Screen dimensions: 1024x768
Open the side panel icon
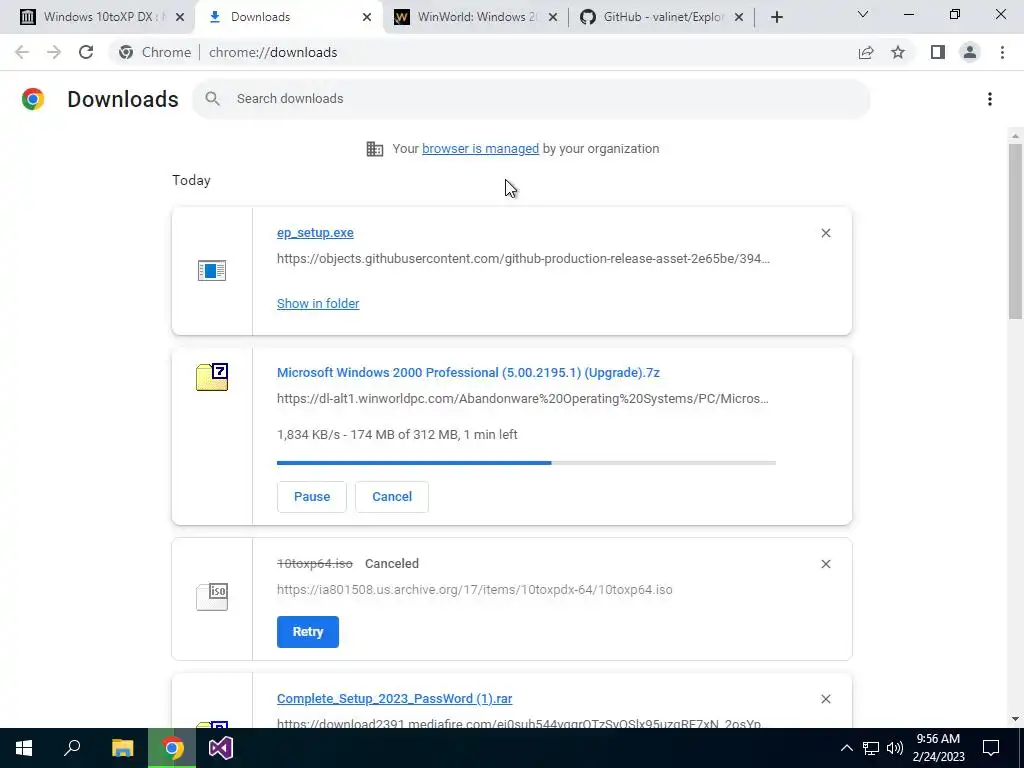[938, 52]
